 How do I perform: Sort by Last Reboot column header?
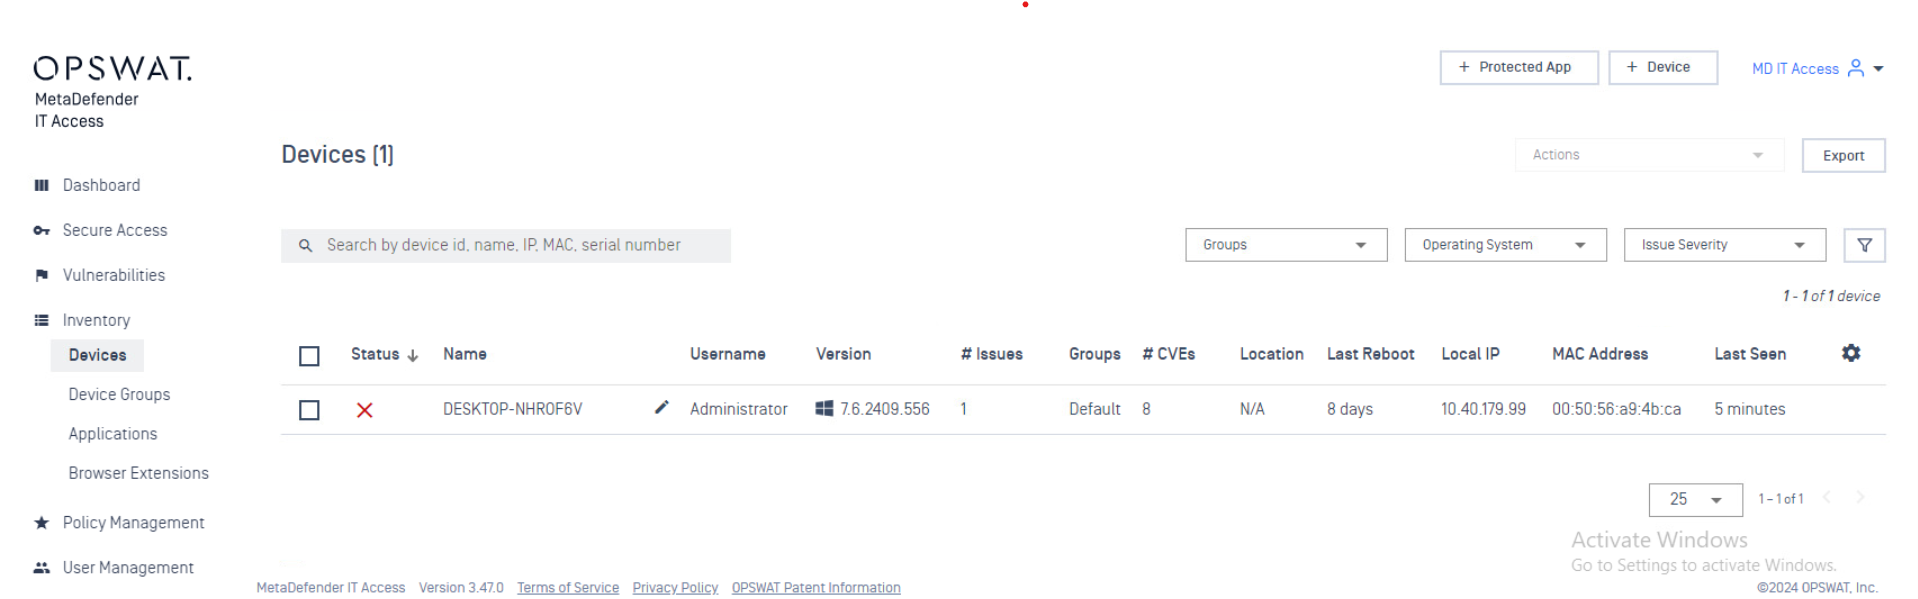click(1370, 354)
